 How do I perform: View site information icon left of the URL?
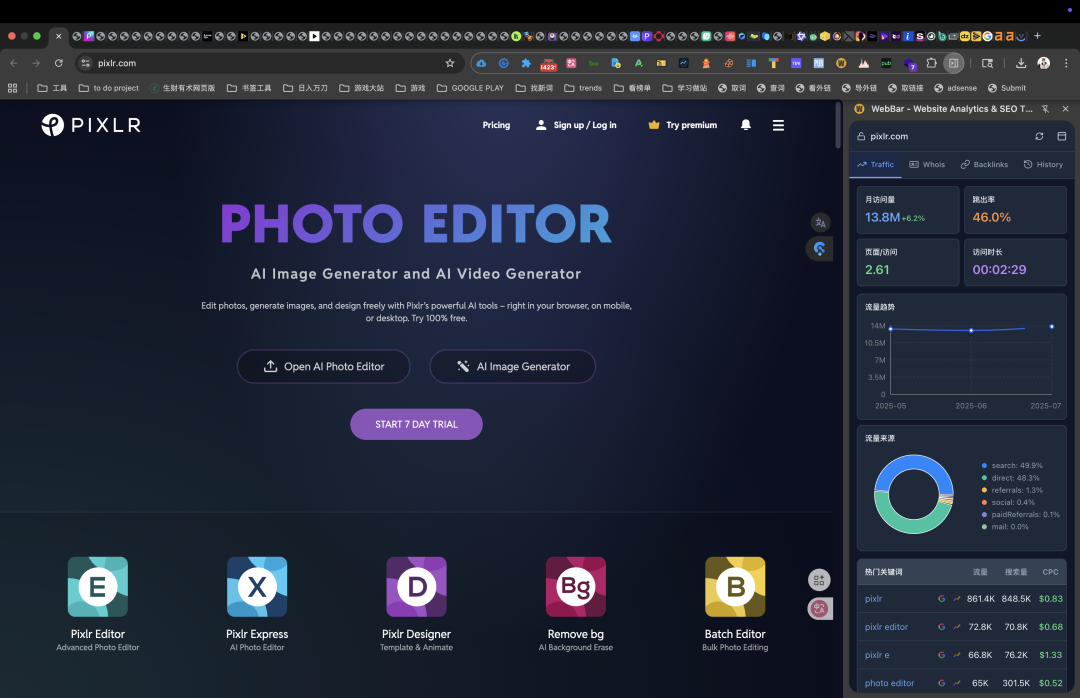[x=85, y=63]
